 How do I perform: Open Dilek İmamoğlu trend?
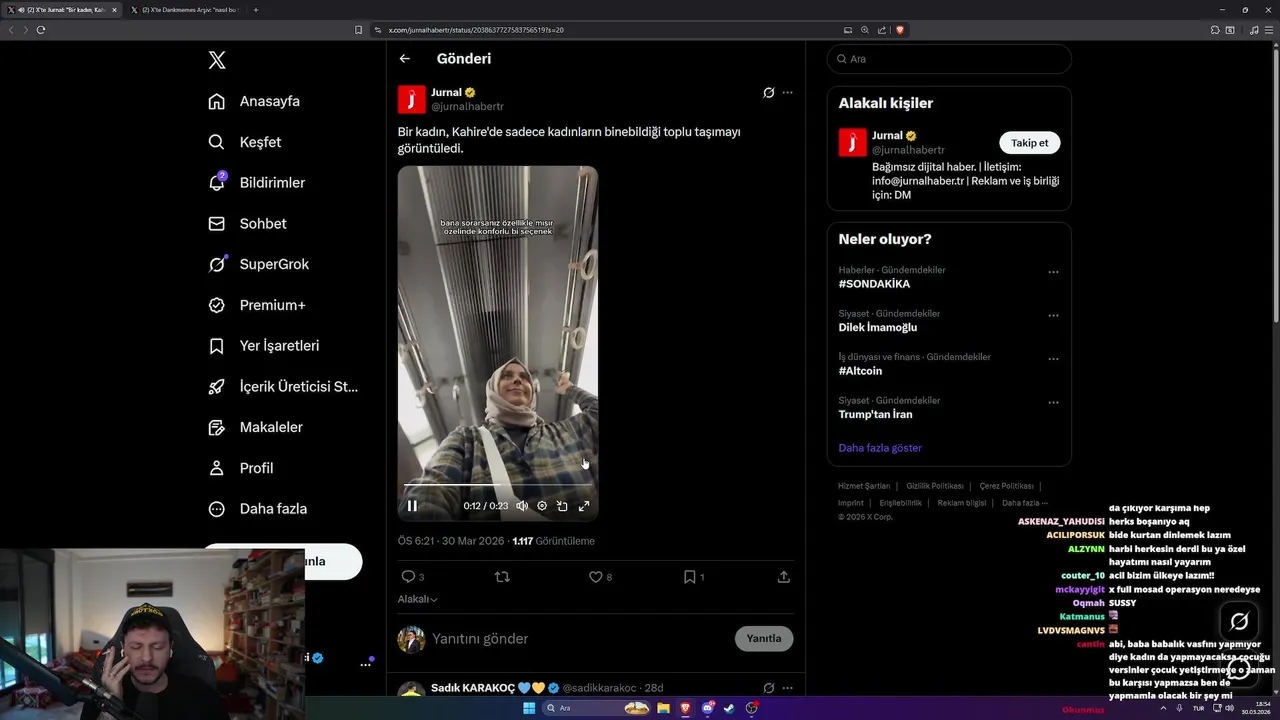pos(877,327)
